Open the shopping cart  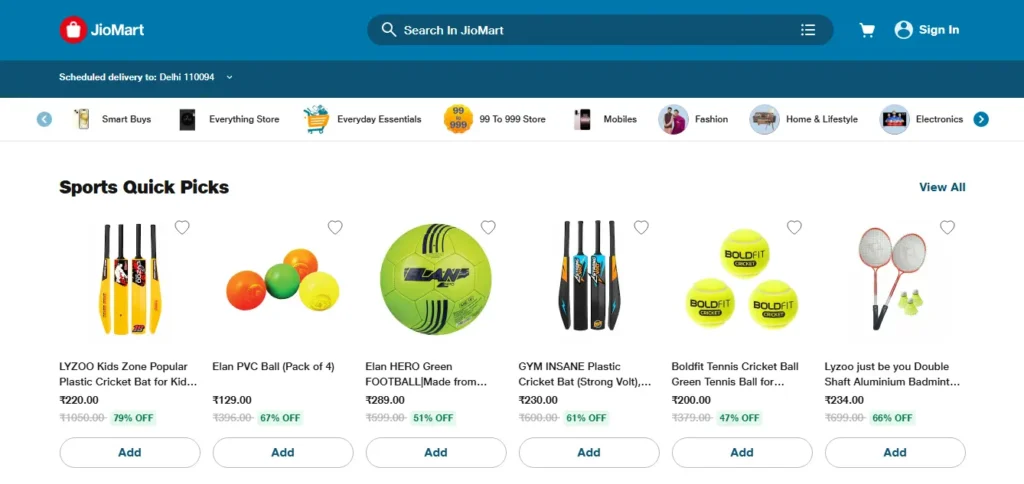[x=867, y=30]
